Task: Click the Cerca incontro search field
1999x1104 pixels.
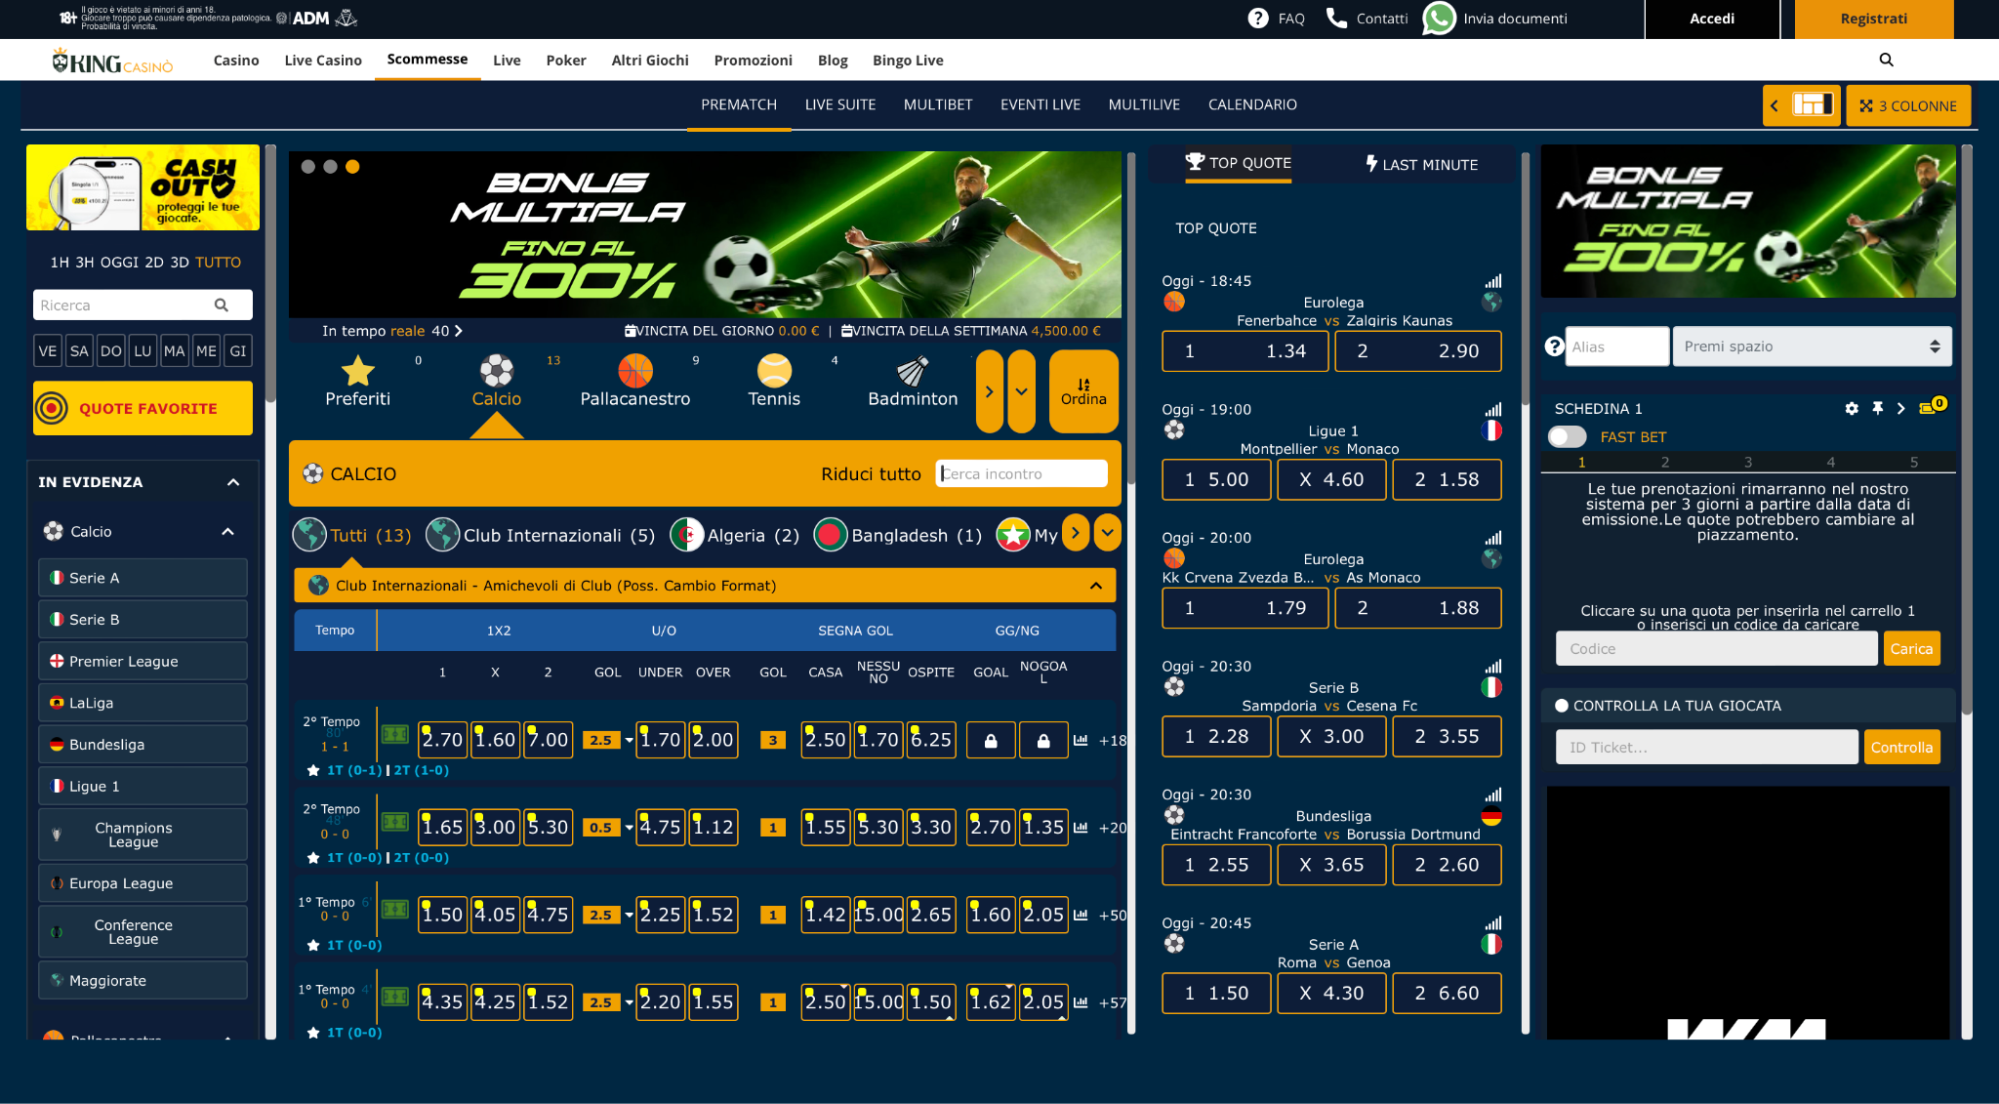Action: point(1021,474)
